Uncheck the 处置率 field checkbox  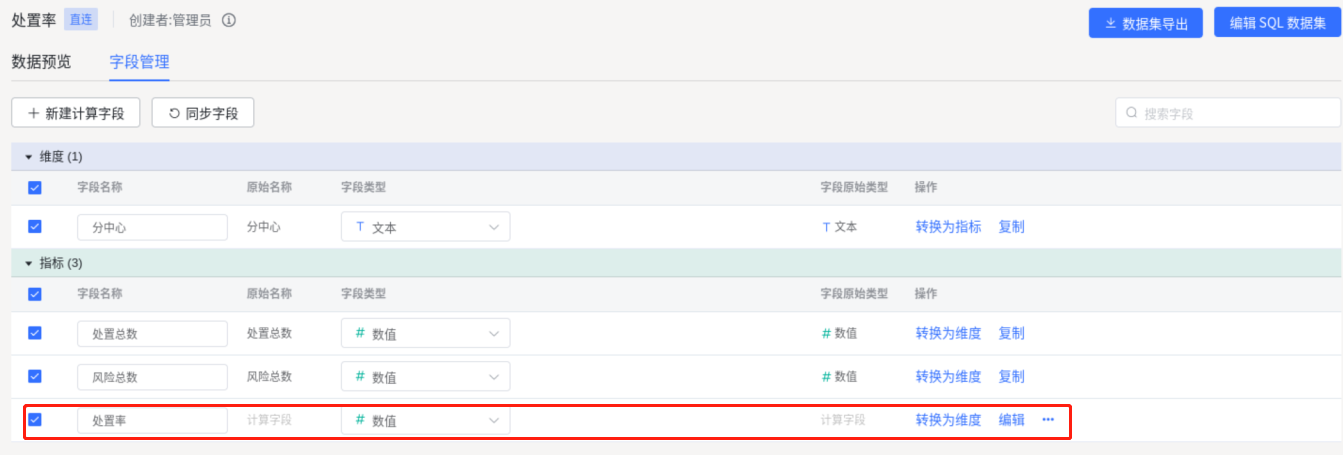pyautogui.click(x=35, y=420)
